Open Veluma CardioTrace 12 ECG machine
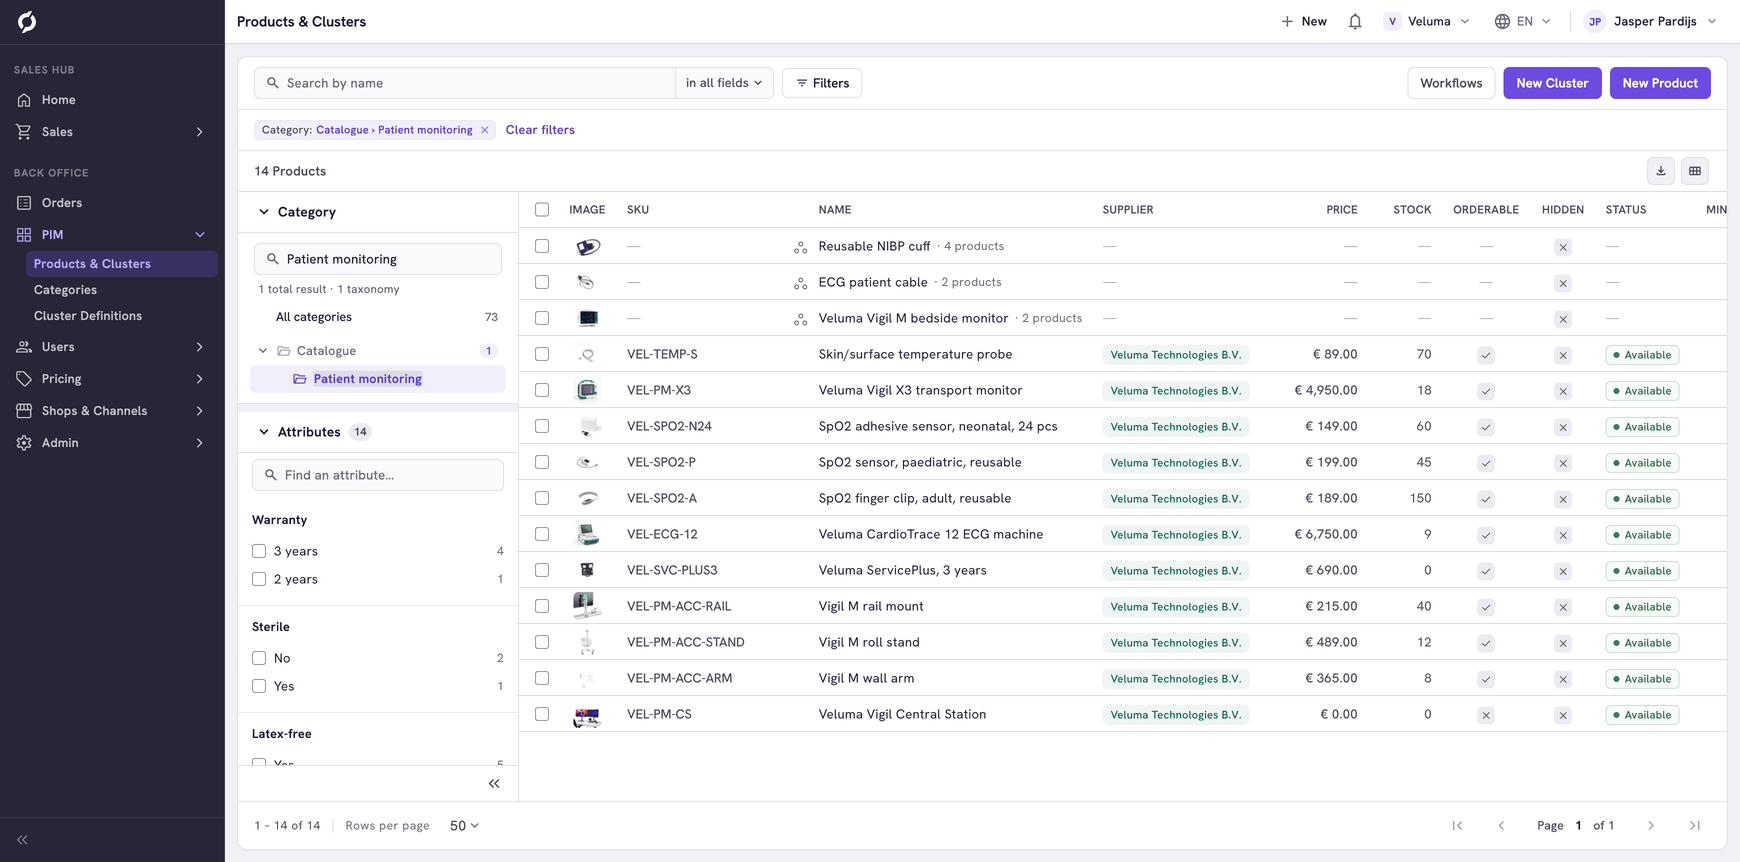The width and height of the screenshot is (1740, 862). click(x=930, y=534)
